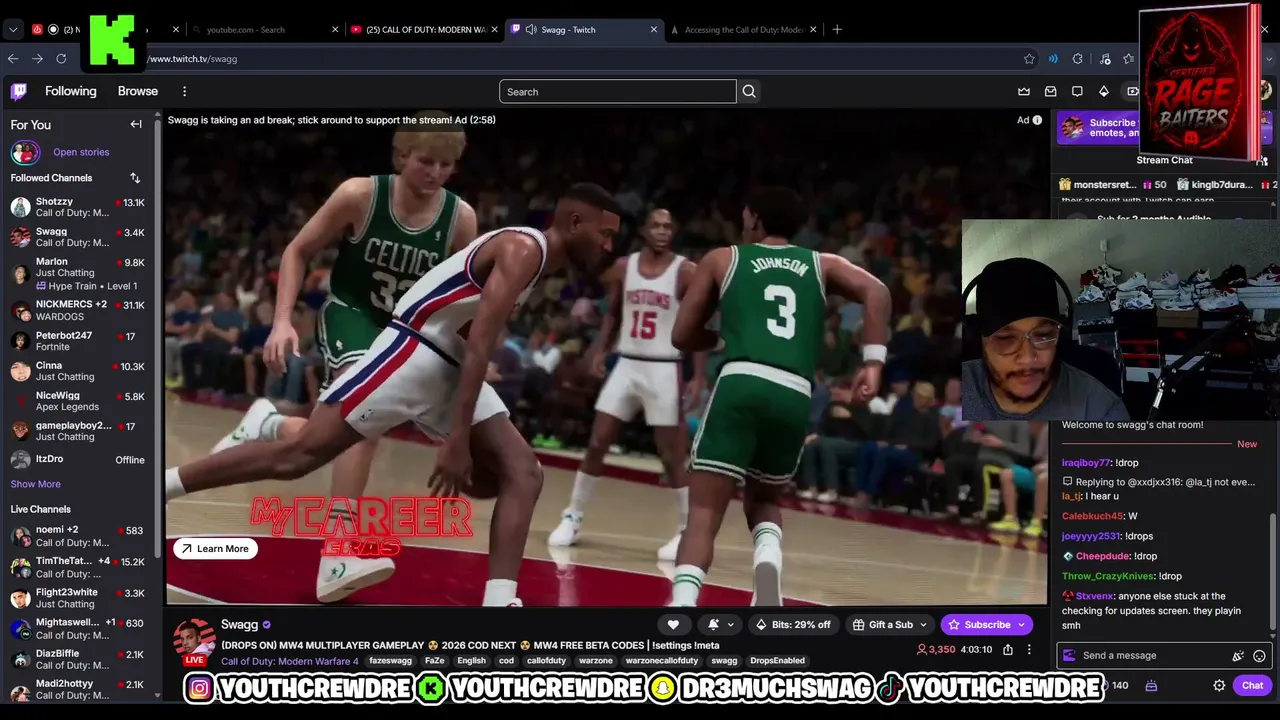Open the chat emote picker
1280x720 pixels.
click(1259, 656)
